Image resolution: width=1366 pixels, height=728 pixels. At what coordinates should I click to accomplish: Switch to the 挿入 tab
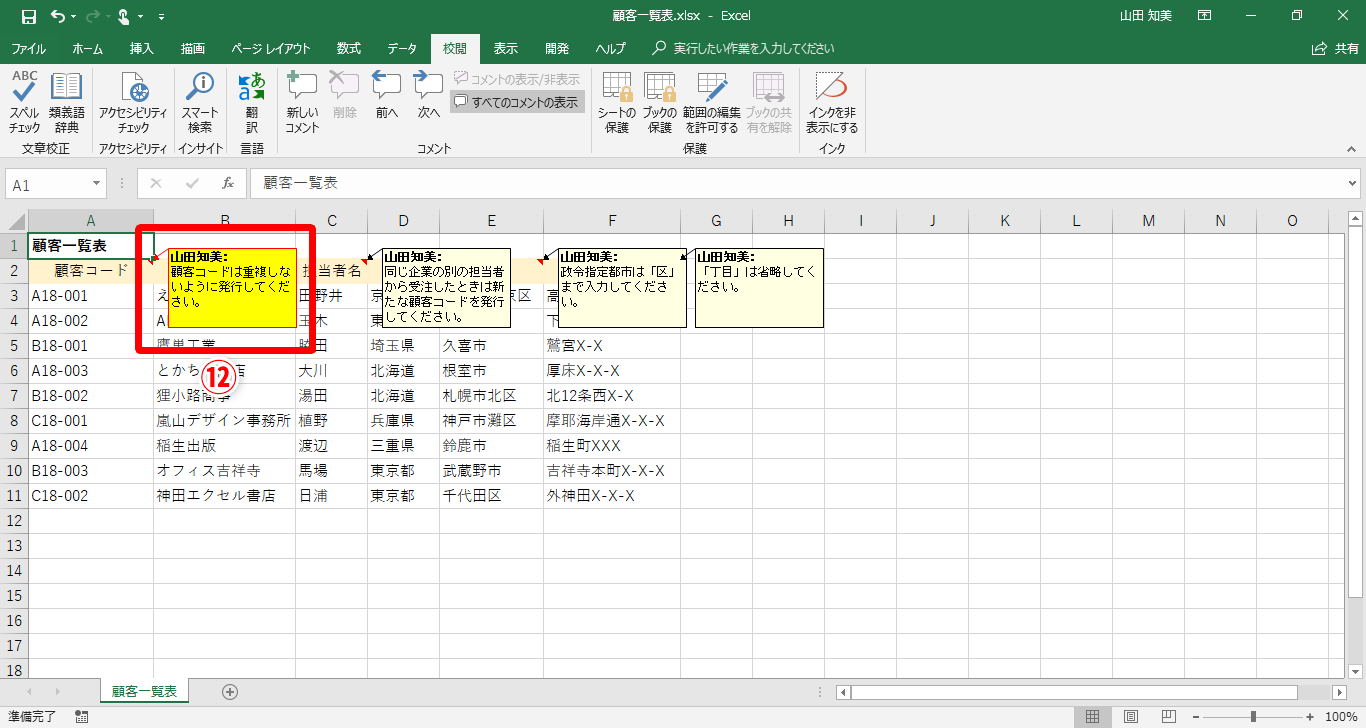[142, 49]
